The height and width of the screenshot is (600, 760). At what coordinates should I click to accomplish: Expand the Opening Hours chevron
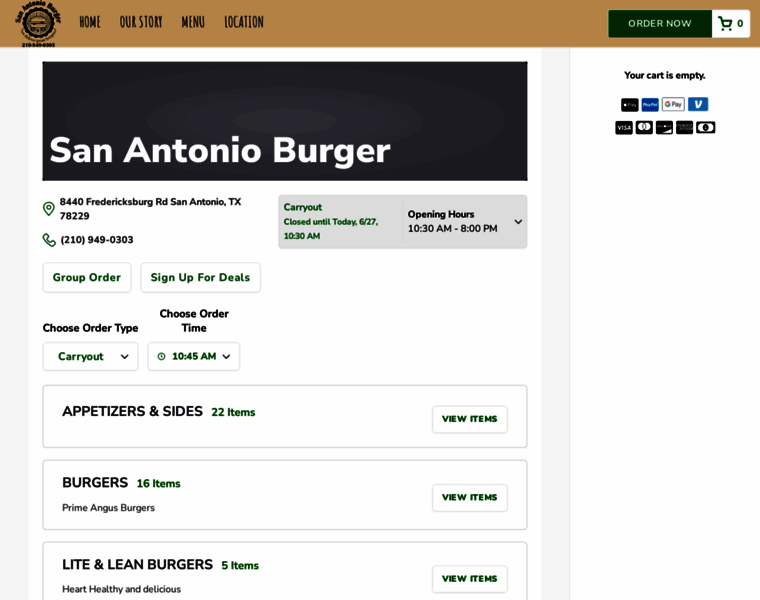(518, 222)
